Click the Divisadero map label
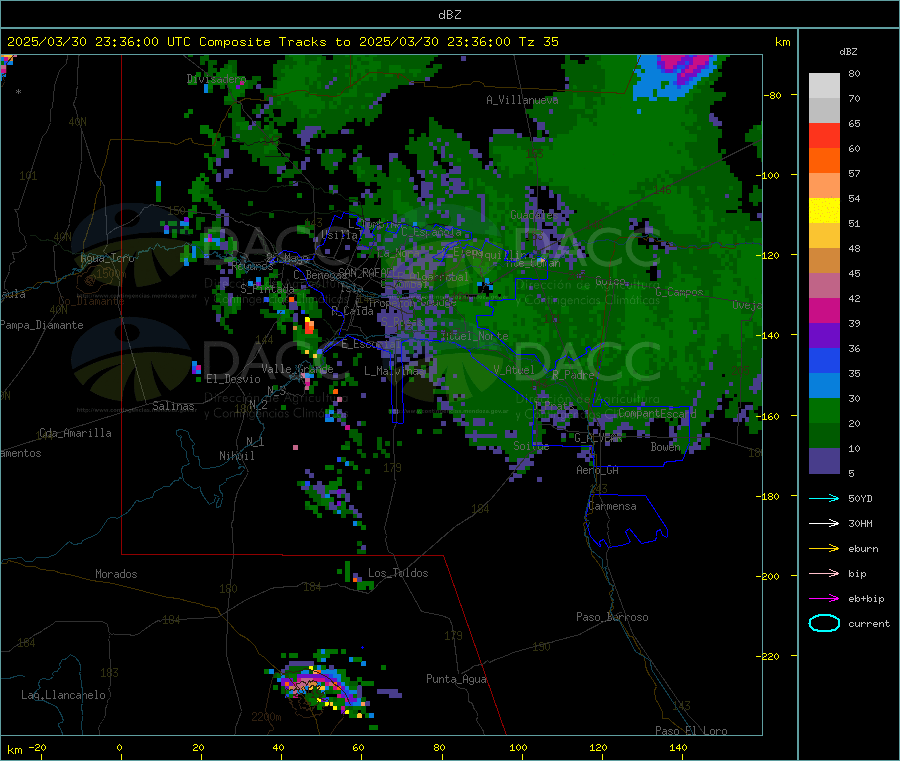 tap(216, 79)
